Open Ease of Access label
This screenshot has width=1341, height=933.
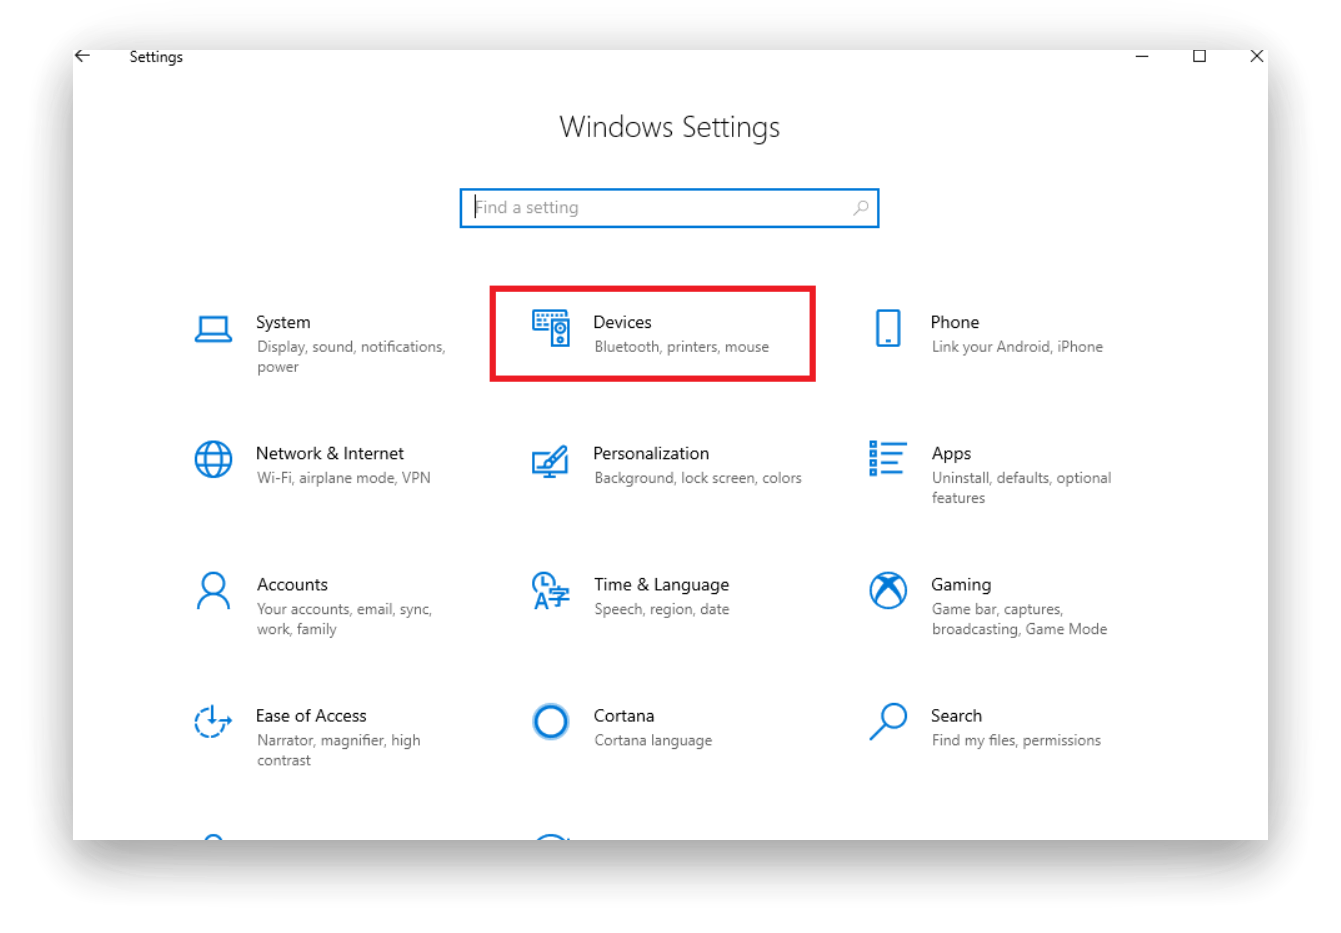tap(311, 715)
